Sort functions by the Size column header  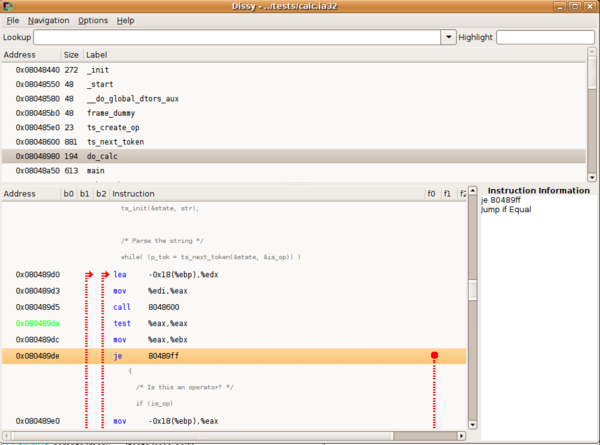tap(71, 55)
